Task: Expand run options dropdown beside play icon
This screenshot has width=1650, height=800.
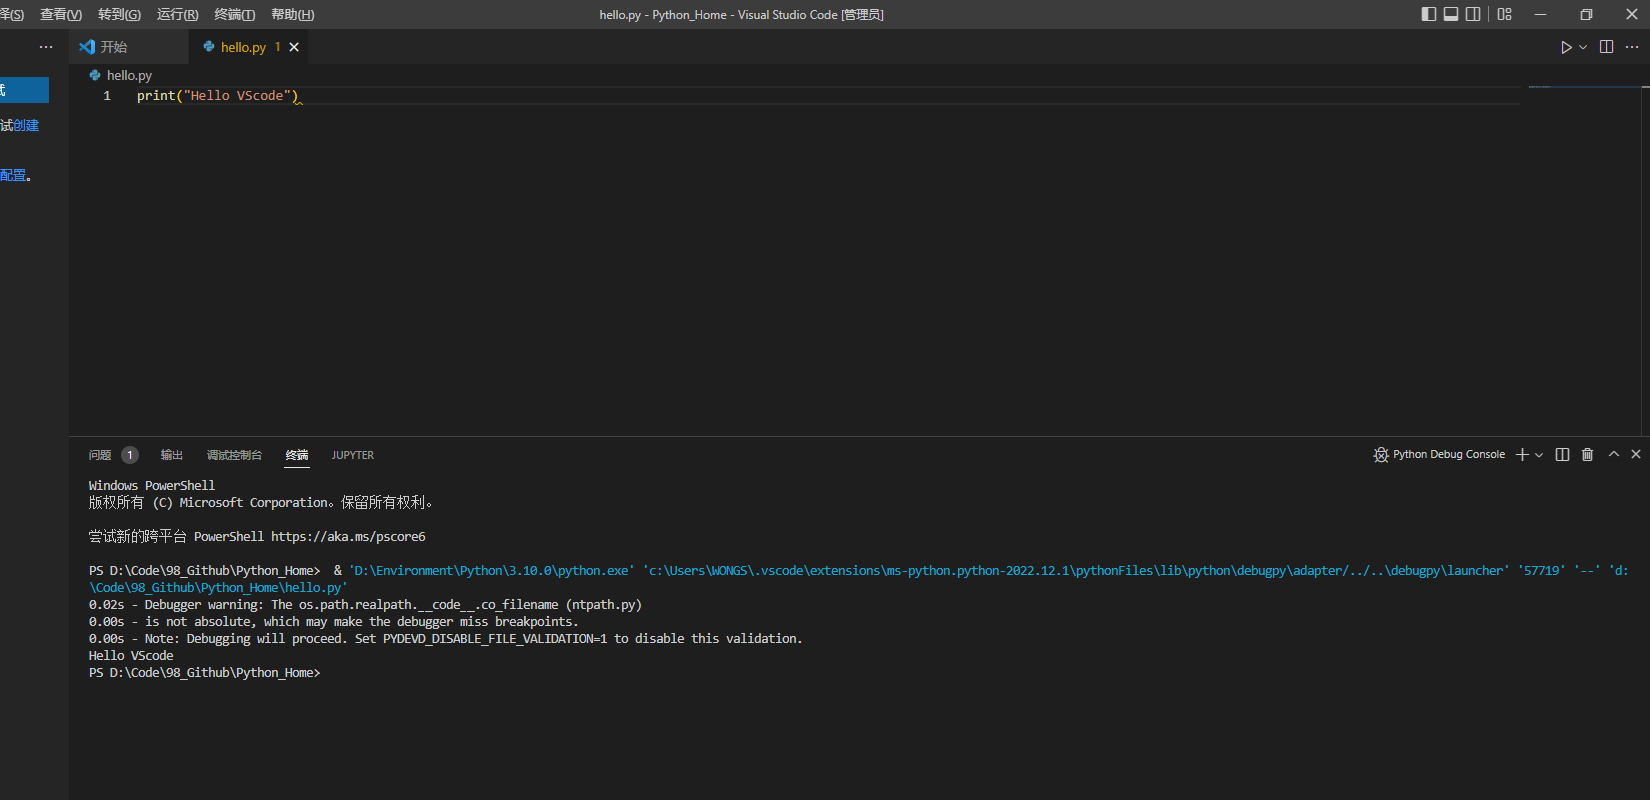Action: pyautogui.click(x=1583, y=47)
